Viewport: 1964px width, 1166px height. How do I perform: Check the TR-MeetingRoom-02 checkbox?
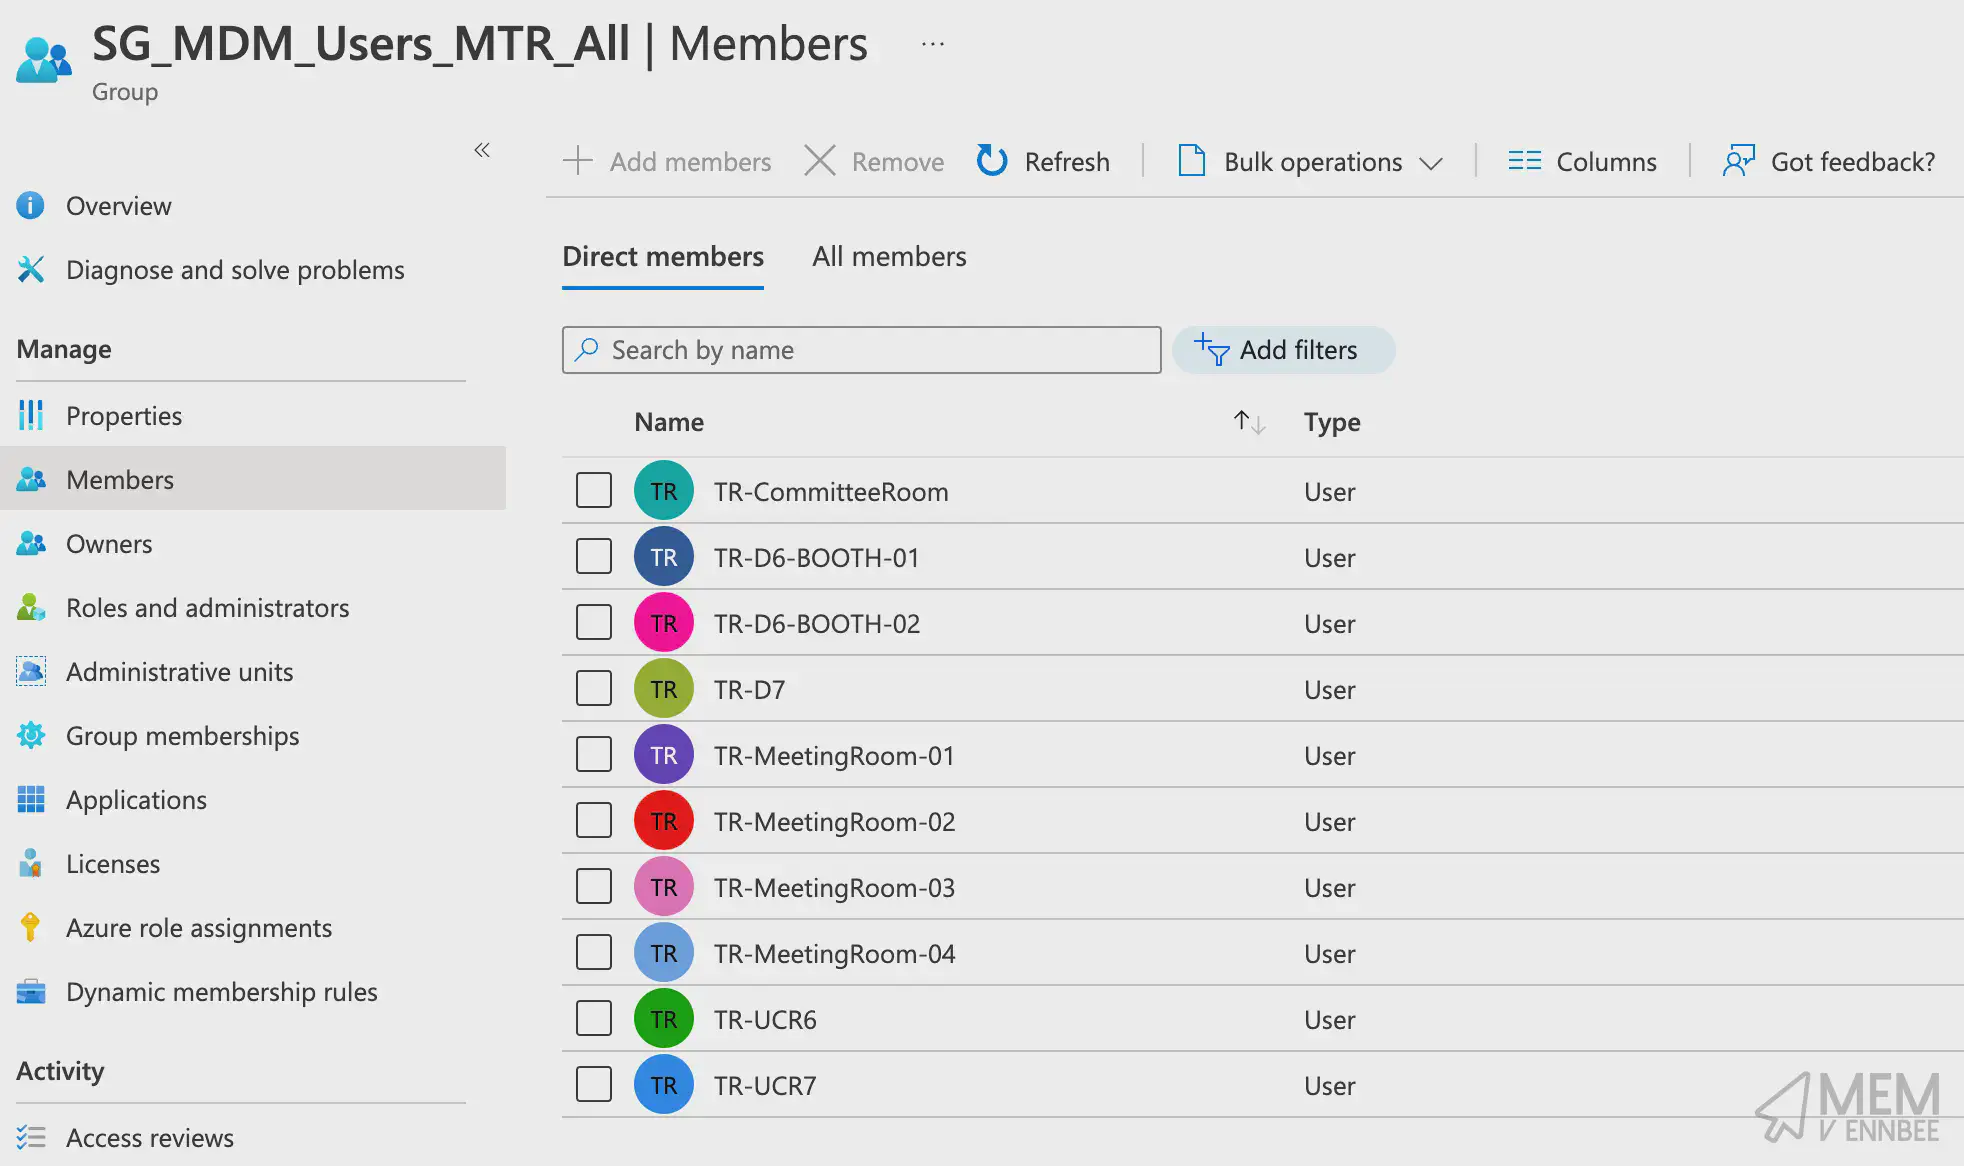594,820
